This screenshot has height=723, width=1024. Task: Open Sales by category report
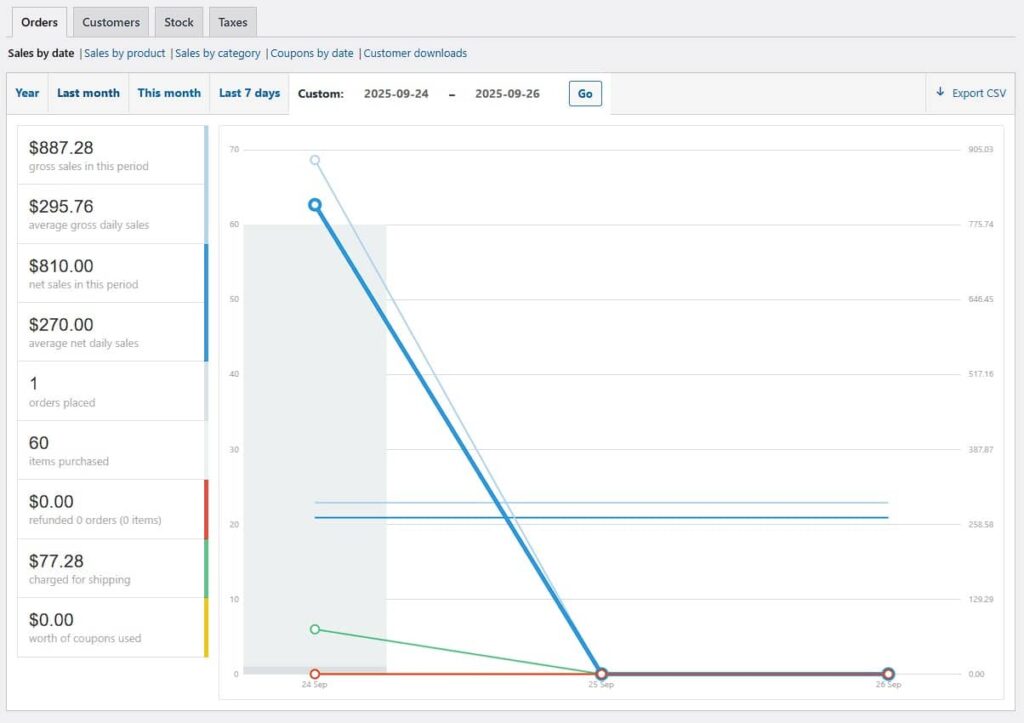click(x=218, y=53)
